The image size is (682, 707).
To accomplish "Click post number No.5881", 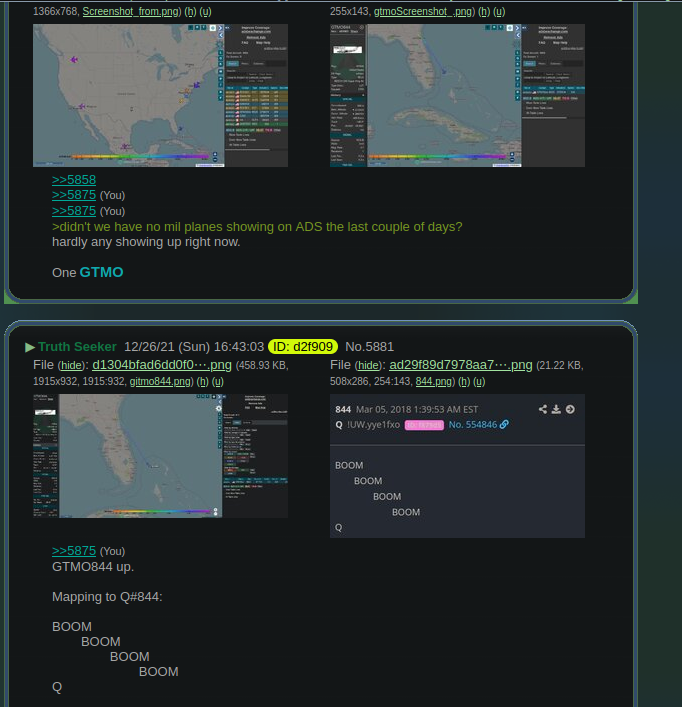I will [369, 347].
